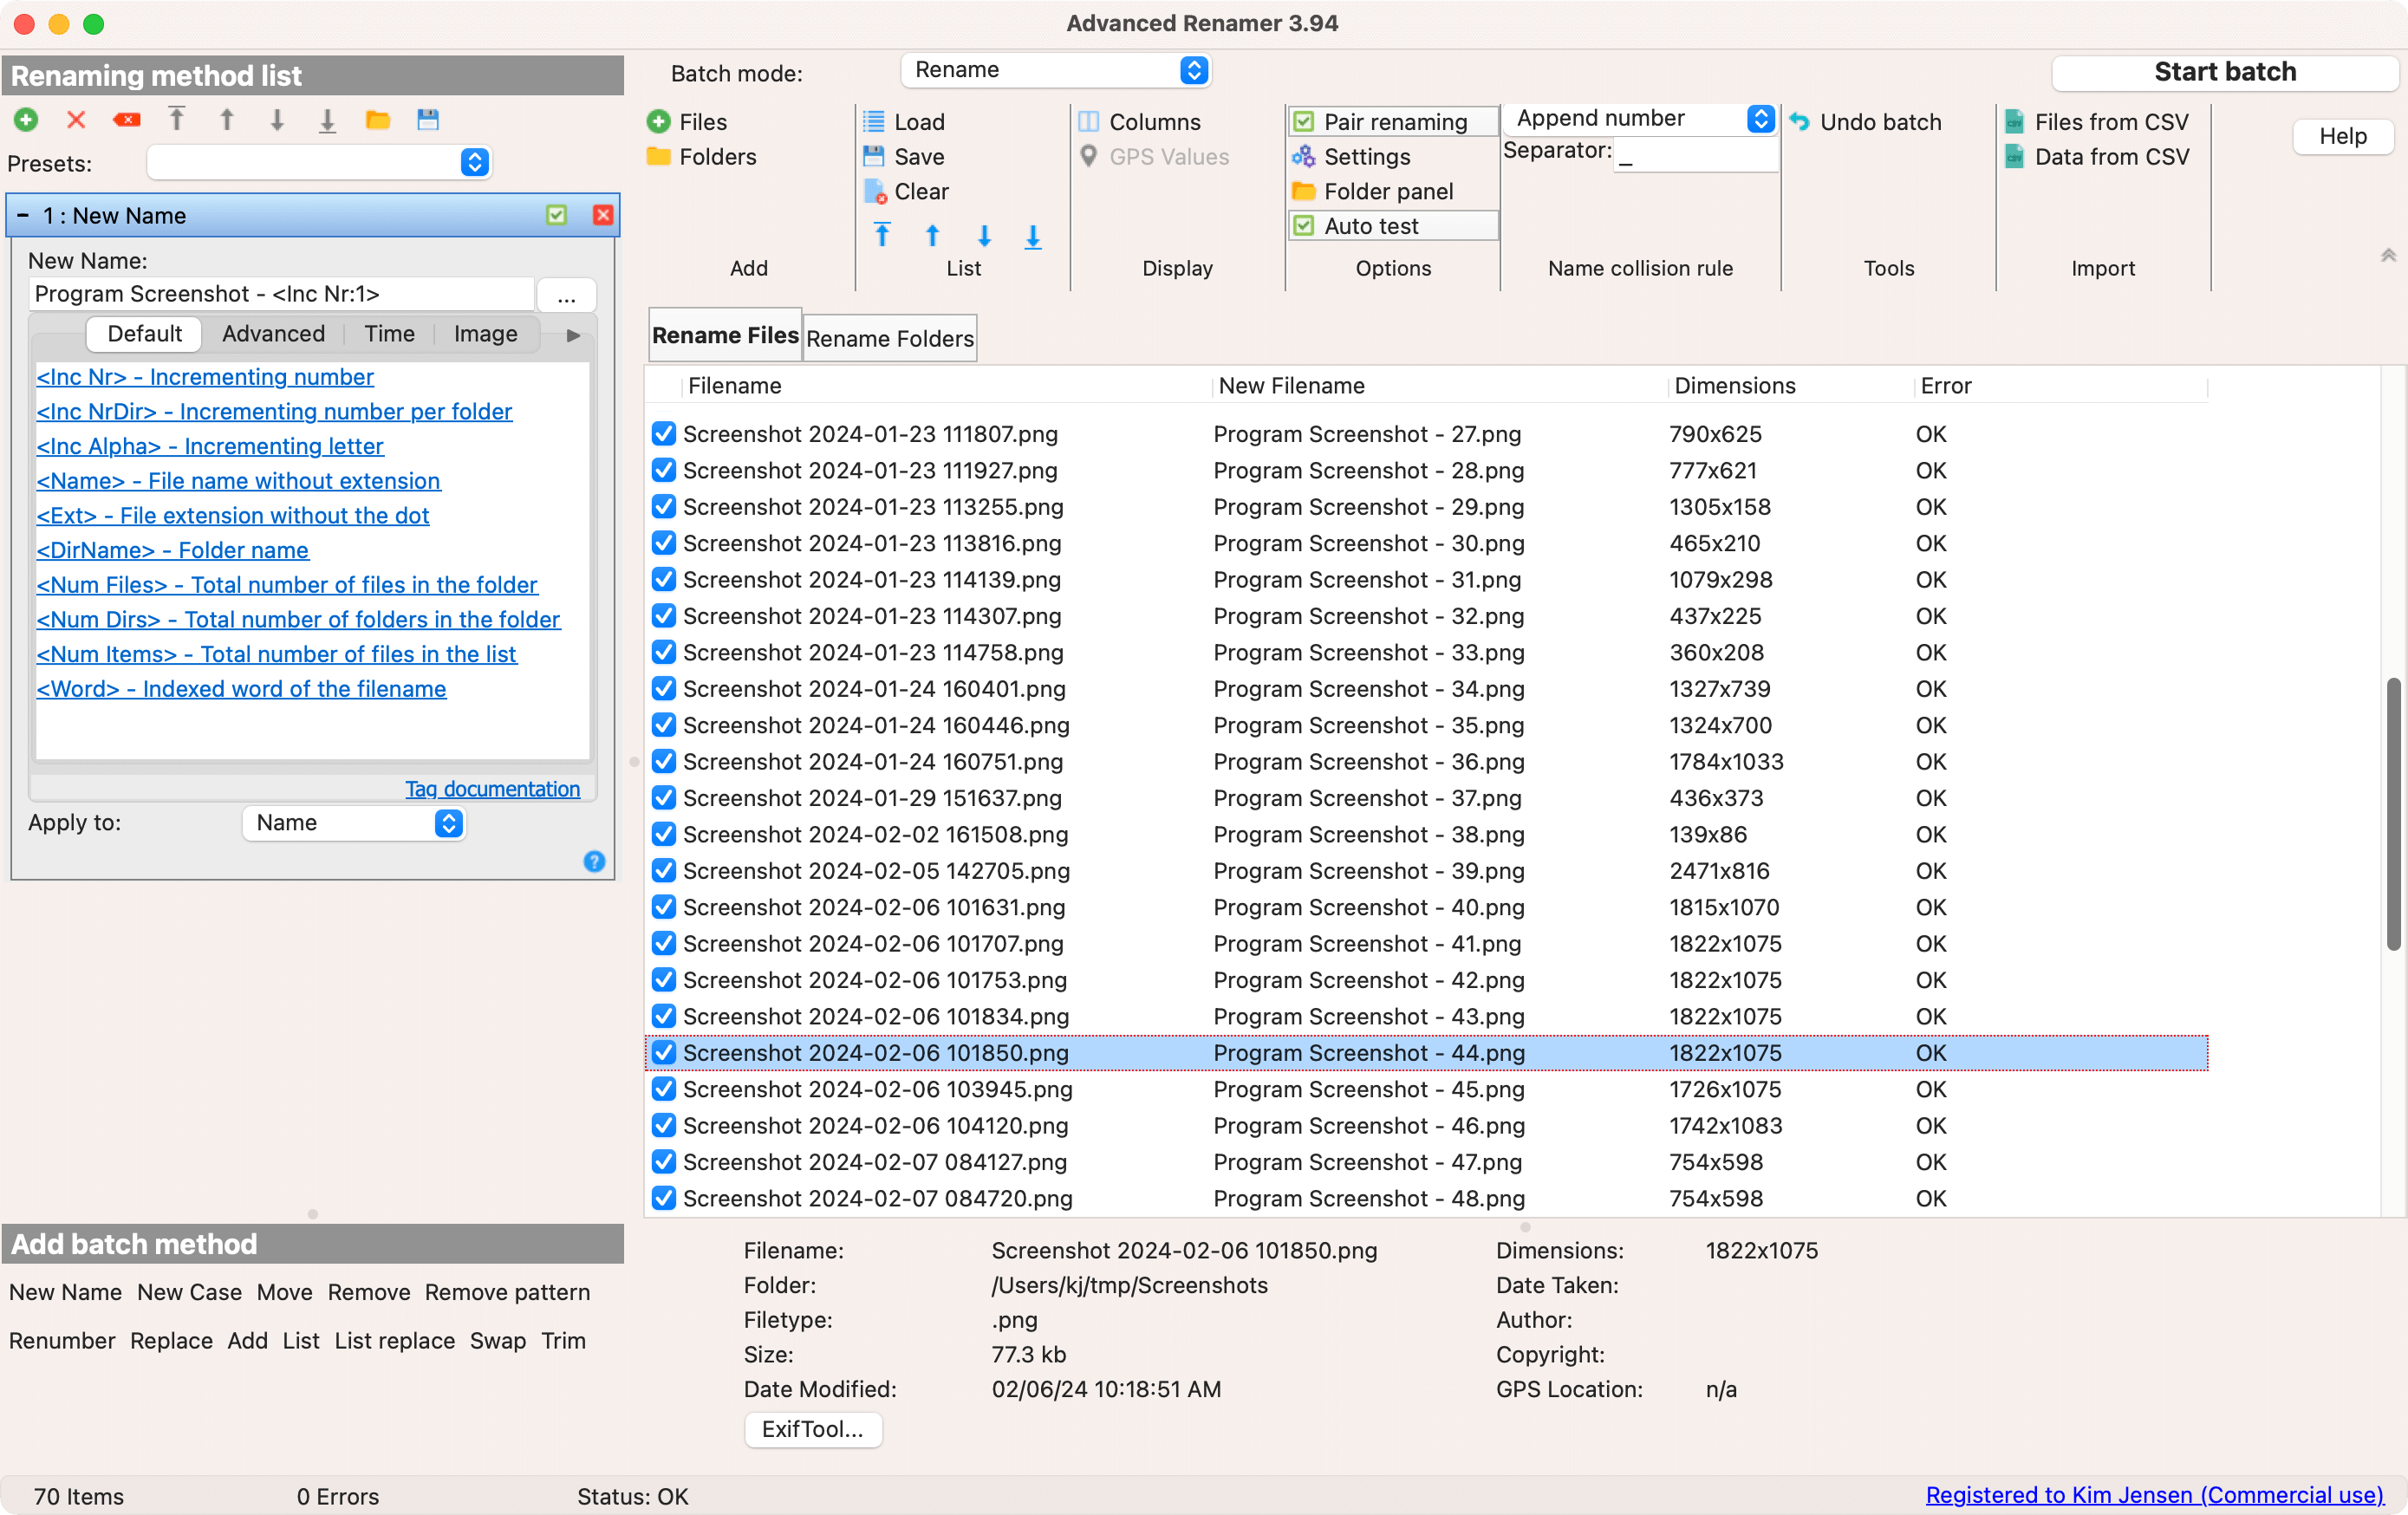This screenshot has height=1515, width=2408.
Task: Add a new renaming method with the green plus icon
Action: point(26,119)
